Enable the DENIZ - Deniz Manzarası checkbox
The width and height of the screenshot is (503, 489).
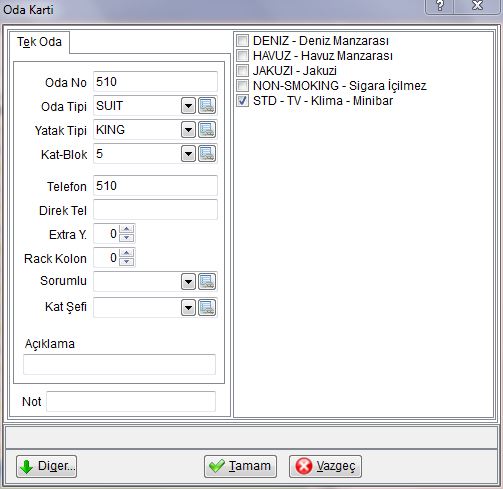click(242, 41)
